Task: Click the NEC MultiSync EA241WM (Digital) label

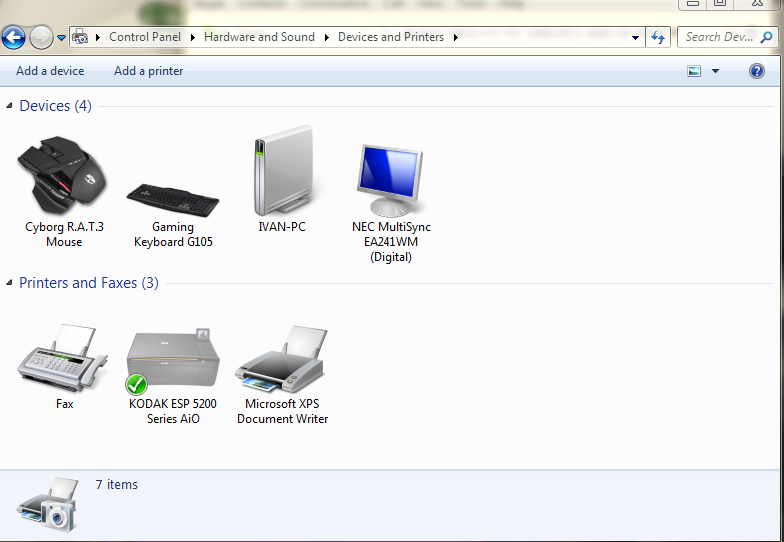Action: pyautogui.click(x=391, y=242)
